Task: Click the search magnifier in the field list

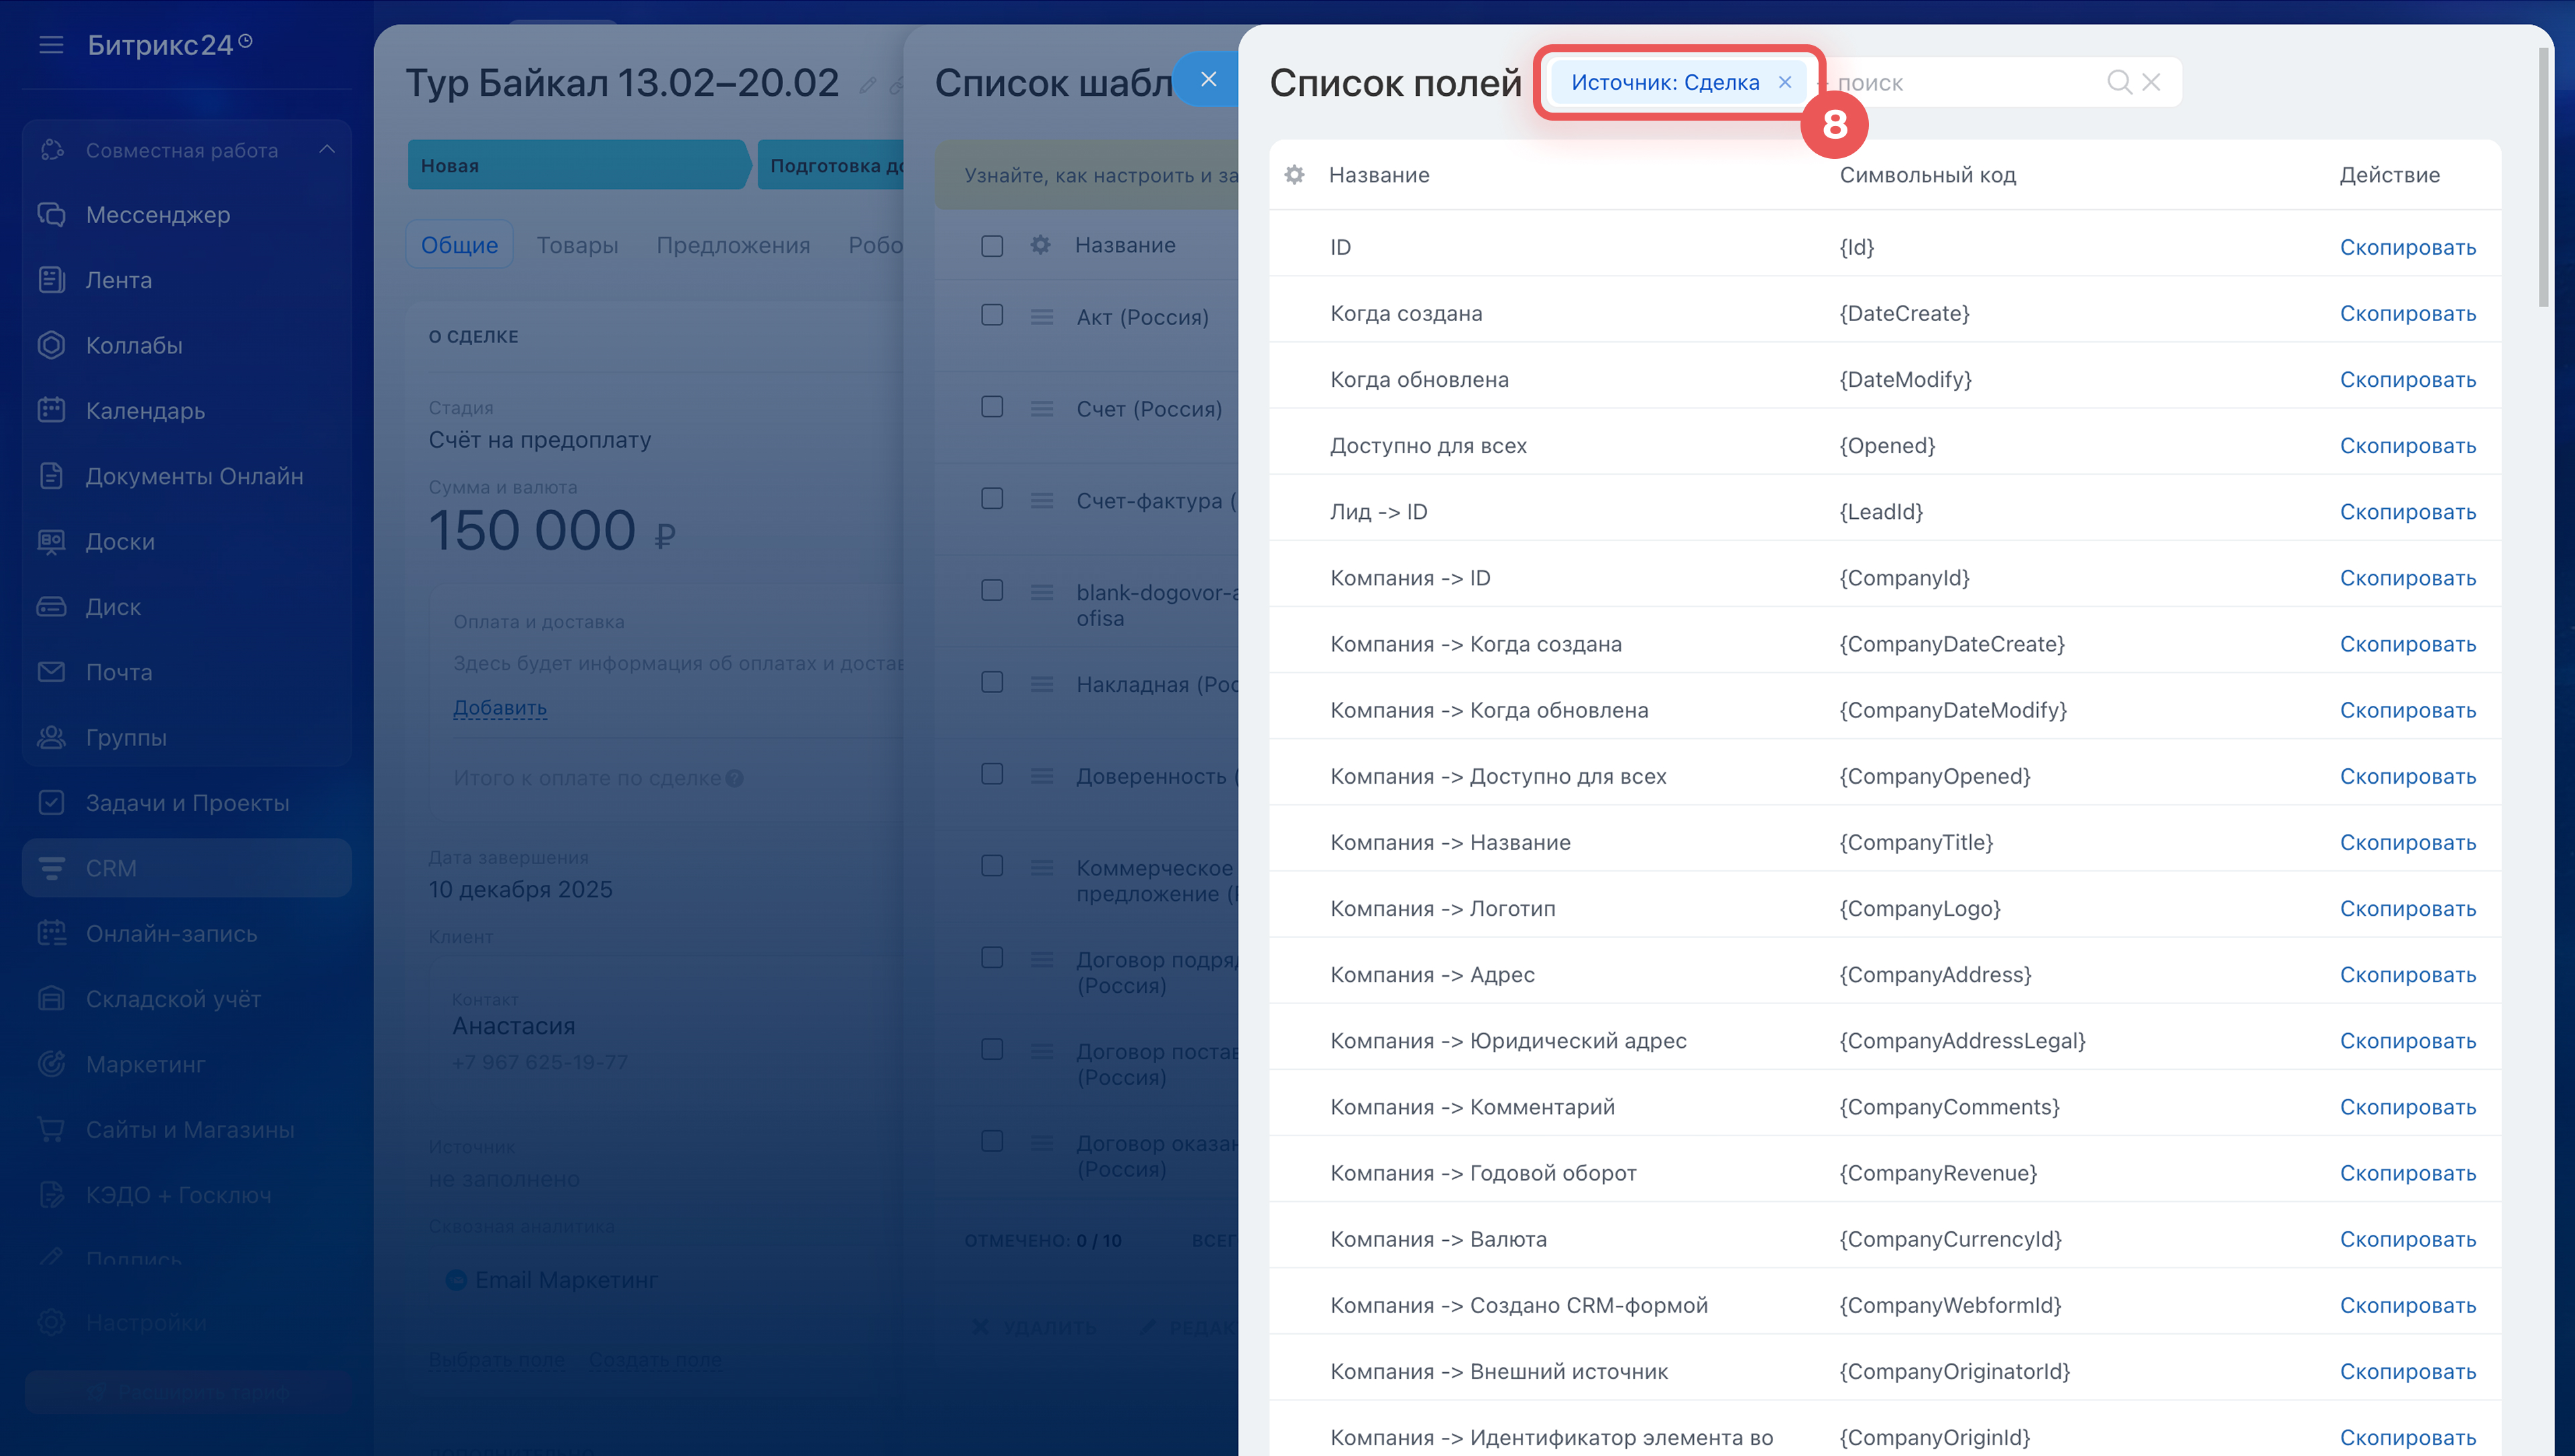Action: (x=2118, y=82)
